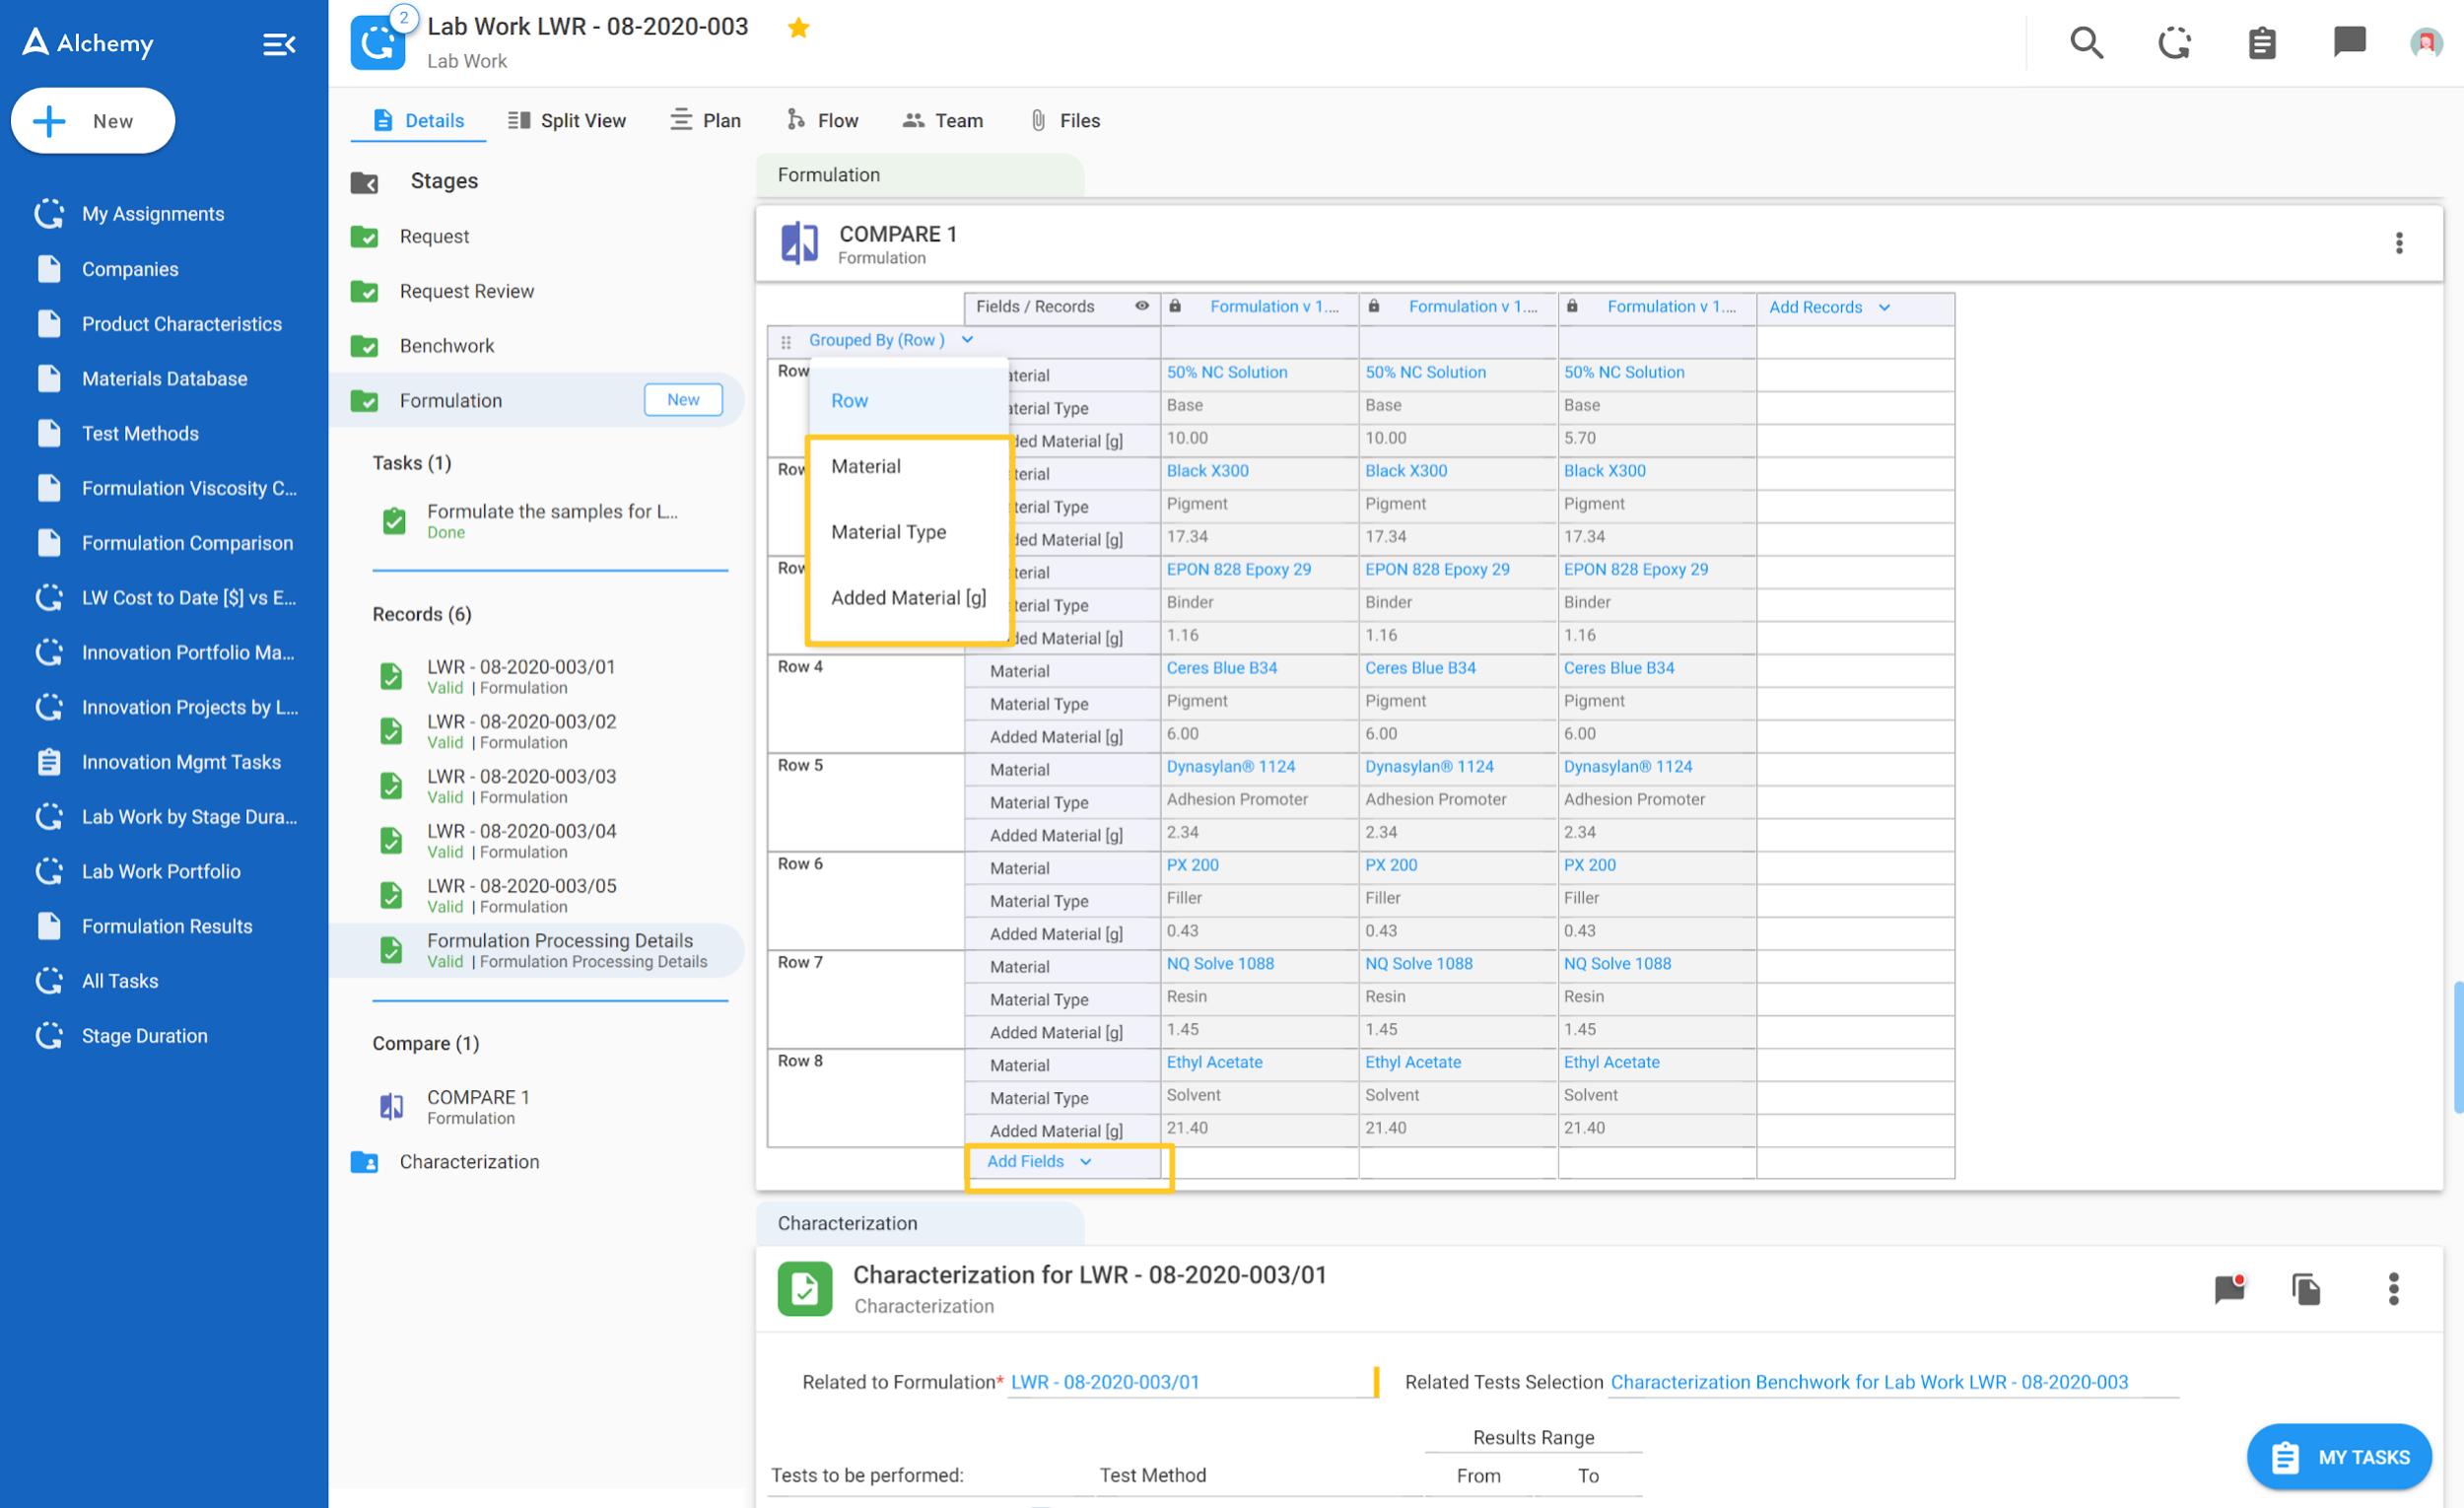Image resolution: width=2464 pixels, height=1508 pixels.
Task: Click the Lab Work record icon beside the title
Action: pyautogui.click(x=378, y=42)
